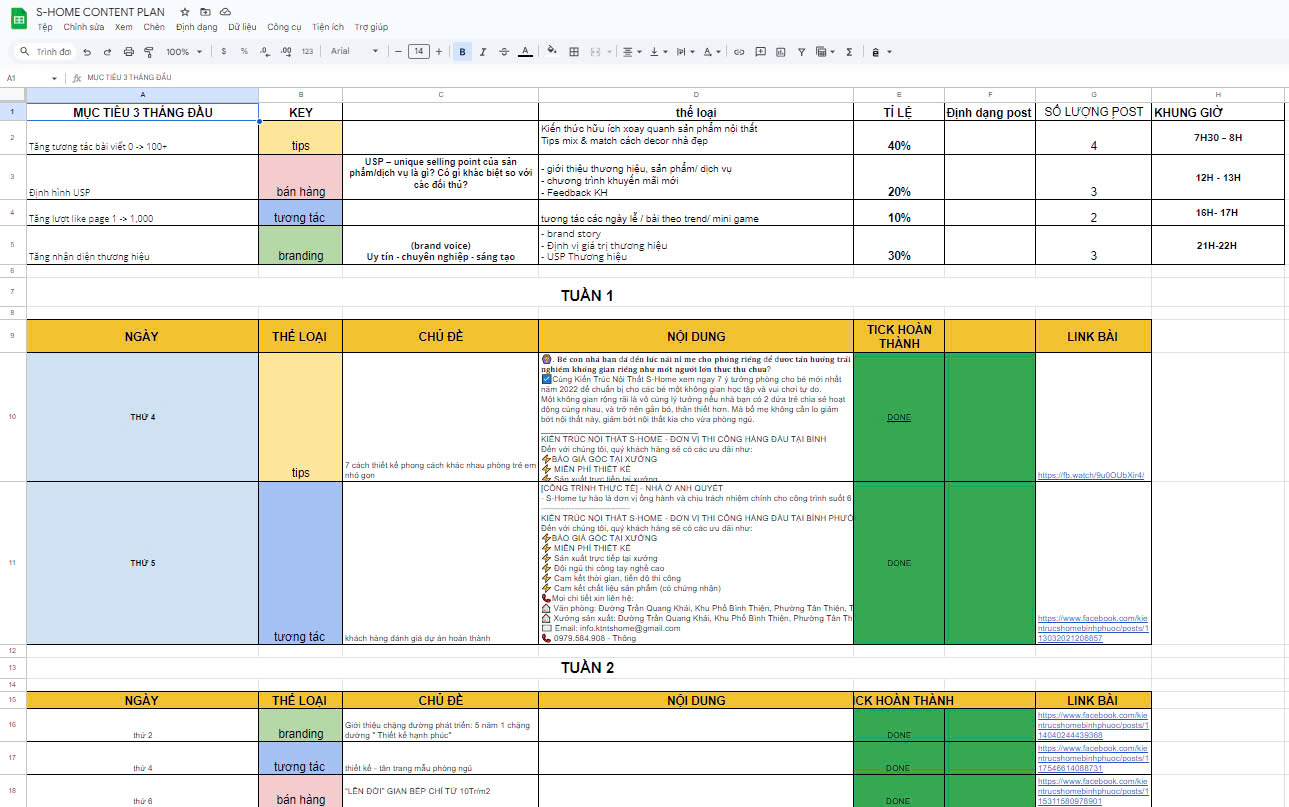Open the Công cụ menu
Screen dimensions: 1289x807
(284, 27)
